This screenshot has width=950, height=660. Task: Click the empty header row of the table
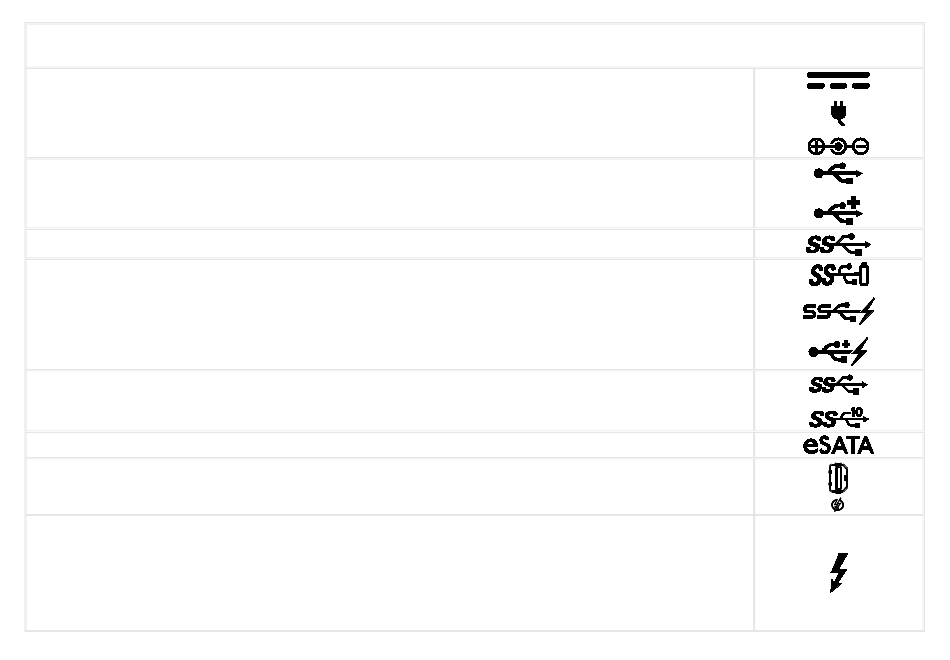point(474,45)
